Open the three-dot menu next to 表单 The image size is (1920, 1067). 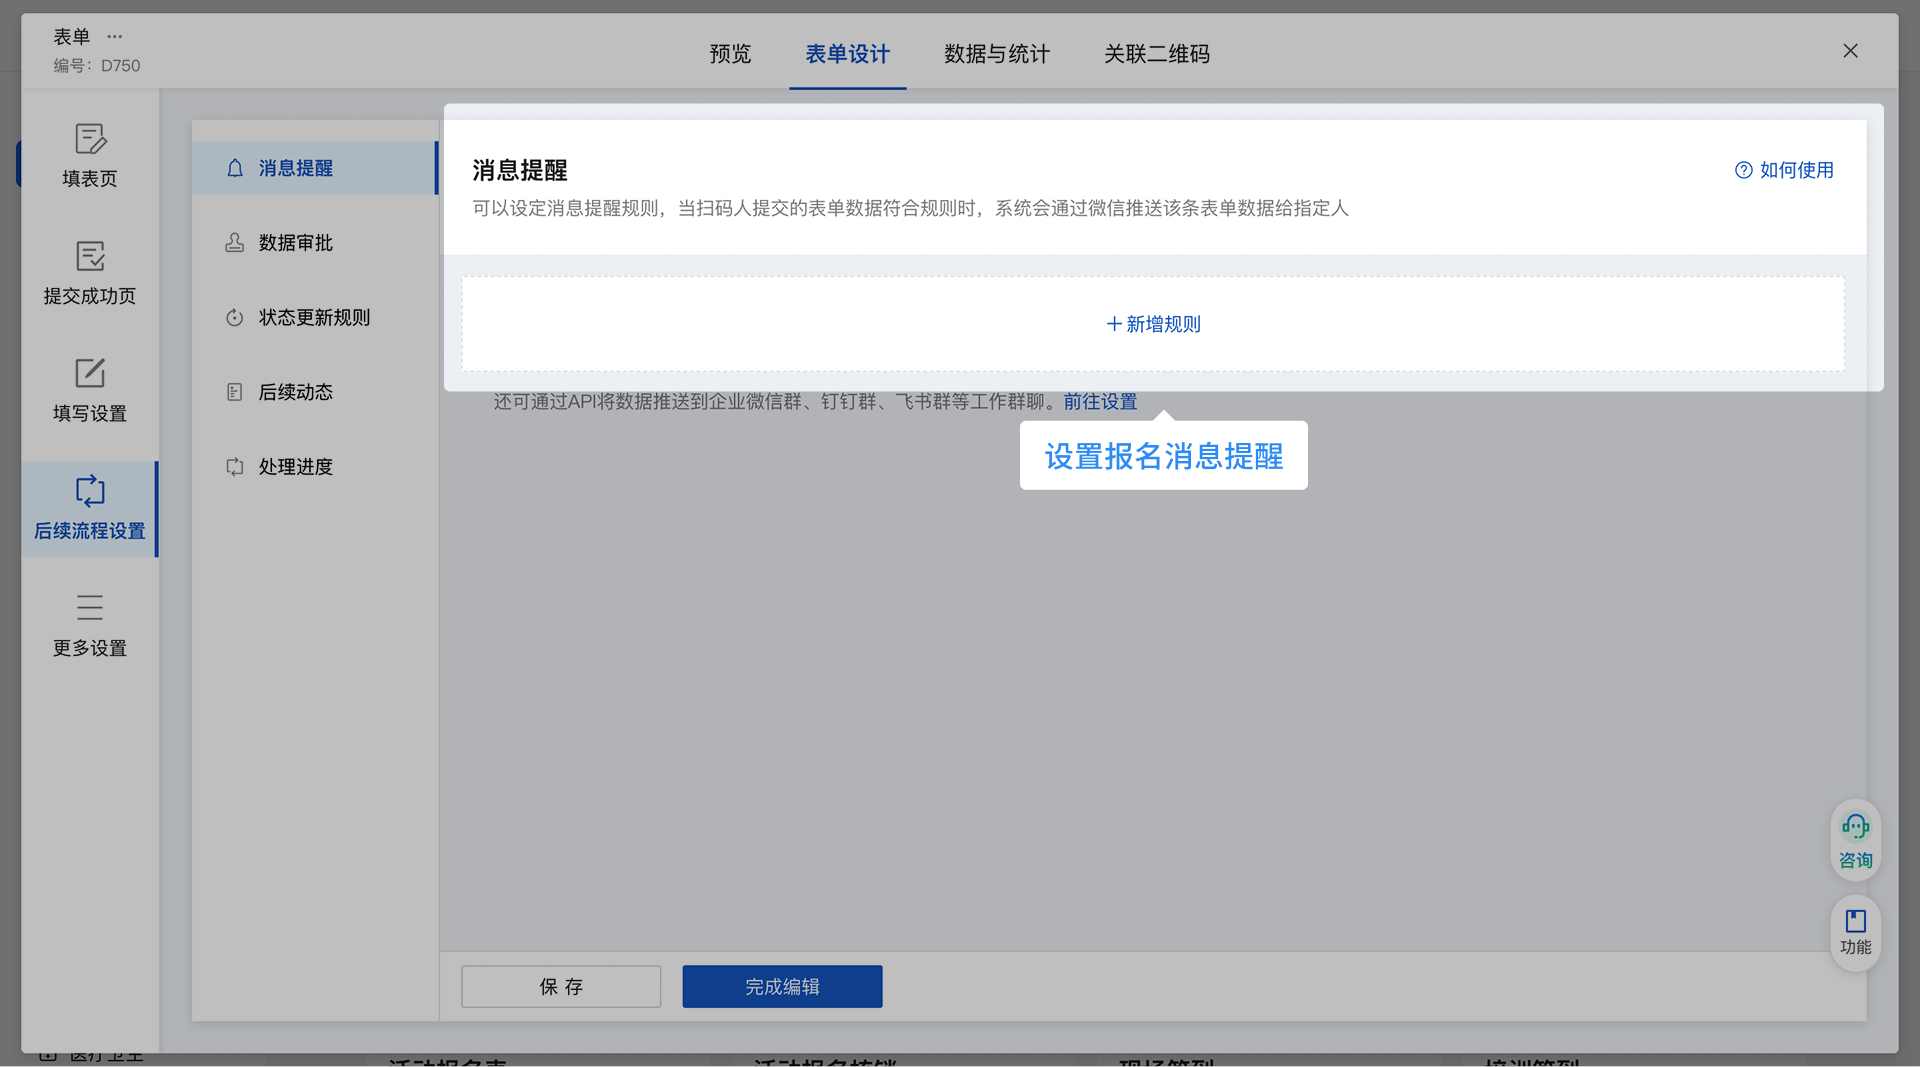(x=115, y=36)
